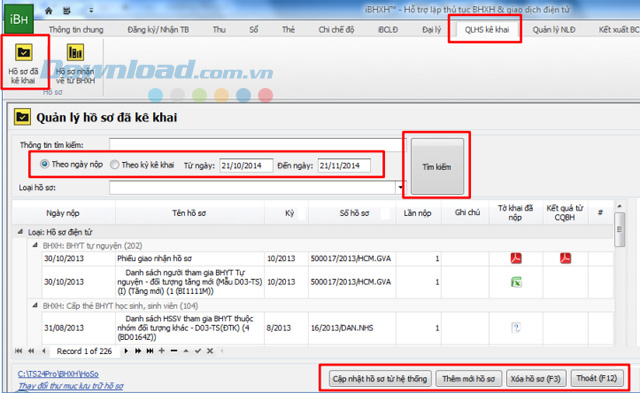Open the Loại hồ sơ dropdown arrow
Screen dimensions: 640x393
pyautogui.click(x=400, y=188)
